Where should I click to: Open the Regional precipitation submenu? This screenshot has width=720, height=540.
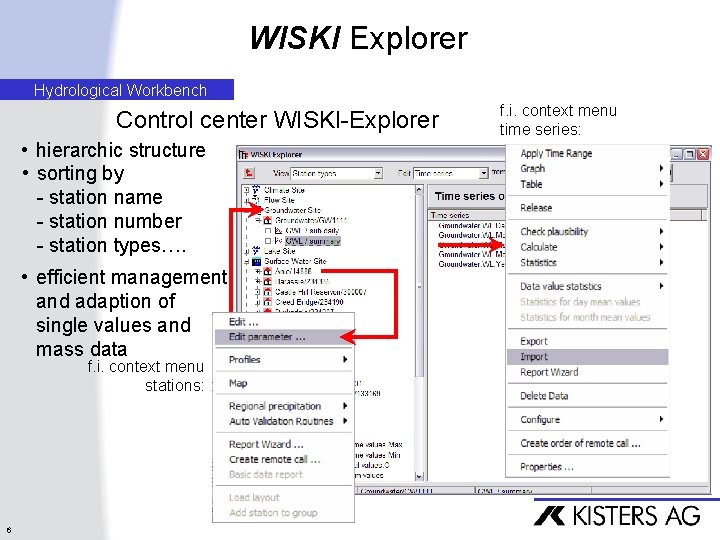pyautogui.click(x=284, y=406)
